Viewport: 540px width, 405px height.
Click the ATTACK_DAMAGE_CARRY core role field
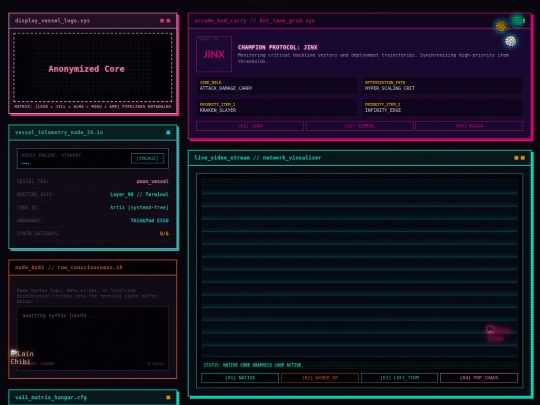[x=277, y=85]
